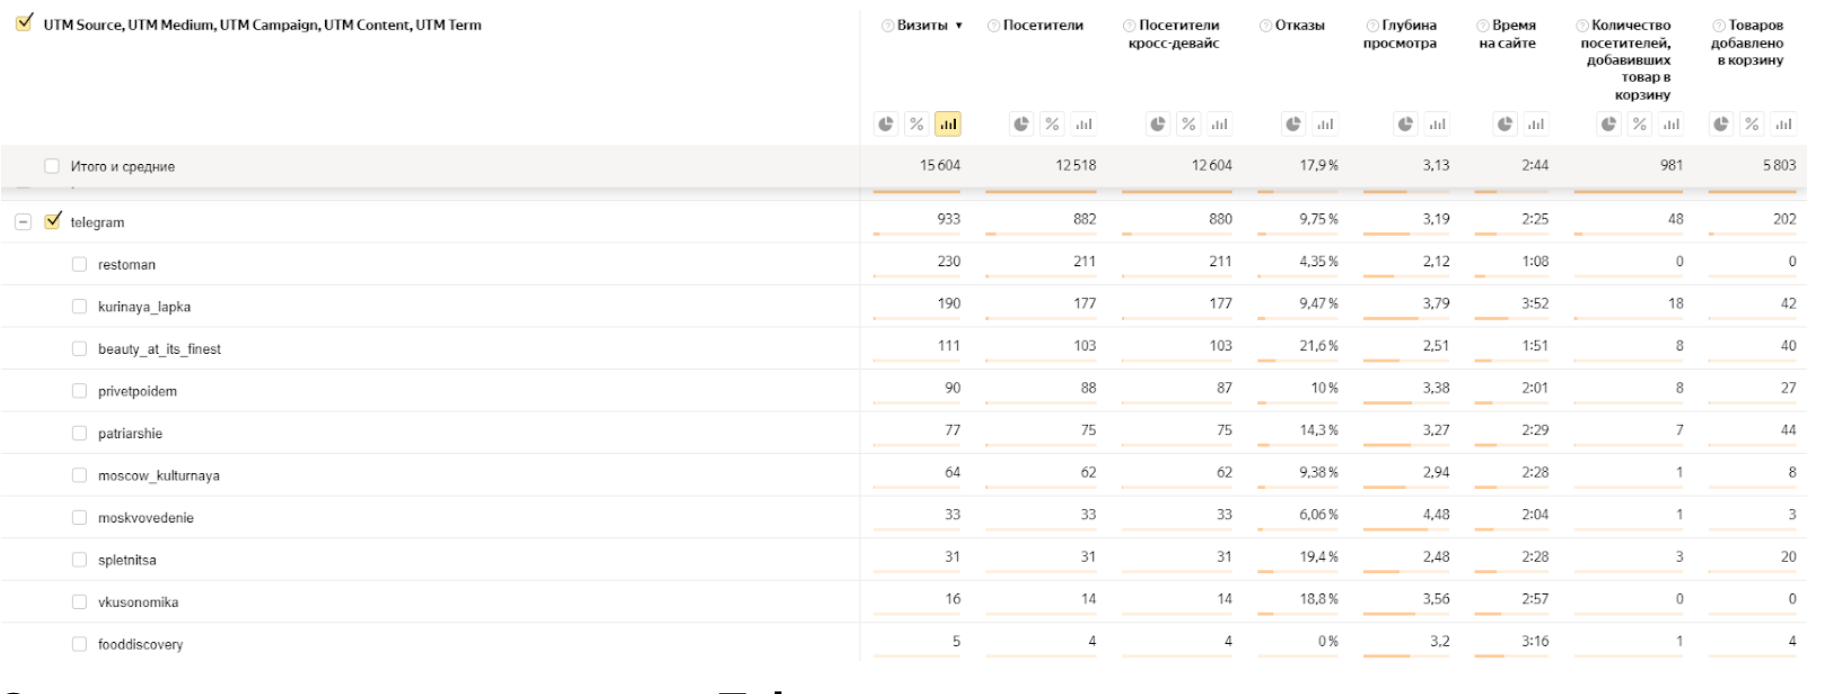
Task: Click the pie chart icon under Глубина просмотра
Action: point(1406,124)
